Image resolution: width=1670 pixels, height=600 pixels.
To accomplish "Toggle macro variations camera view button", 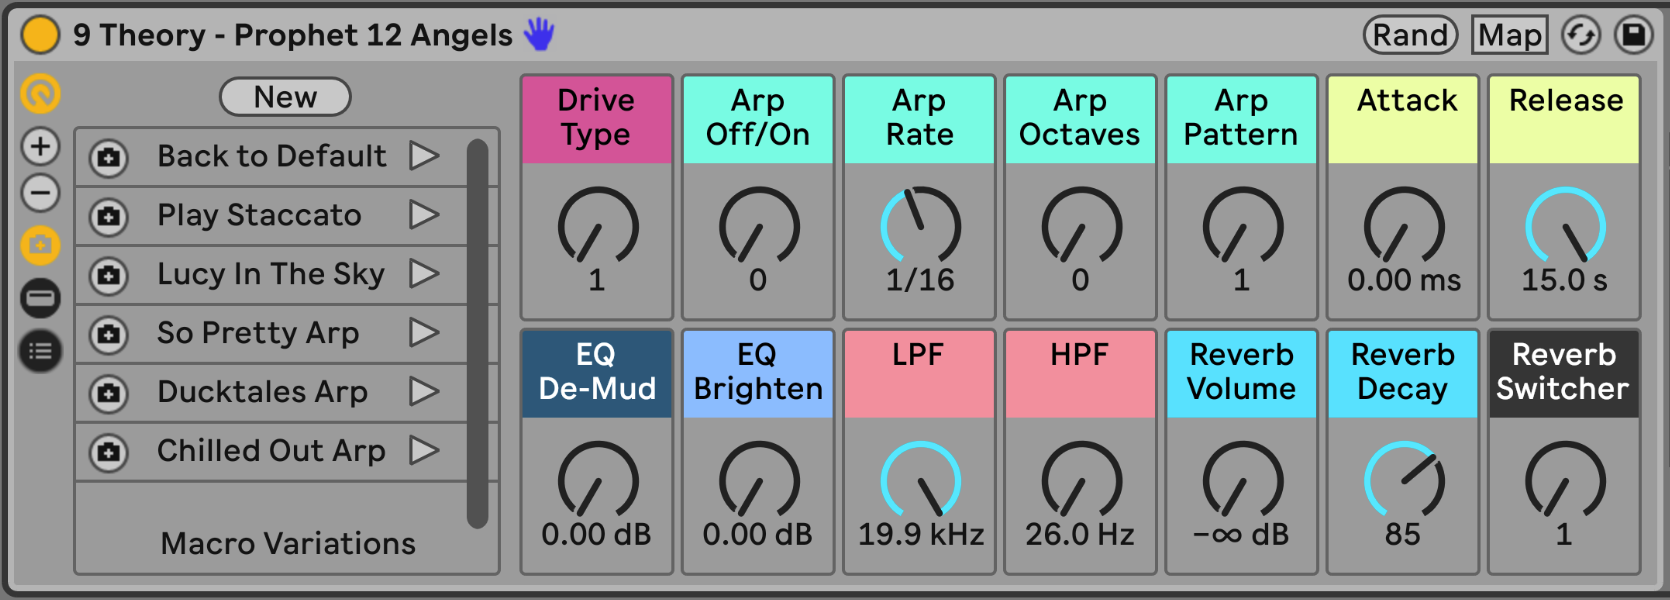I will click(41, 245).
